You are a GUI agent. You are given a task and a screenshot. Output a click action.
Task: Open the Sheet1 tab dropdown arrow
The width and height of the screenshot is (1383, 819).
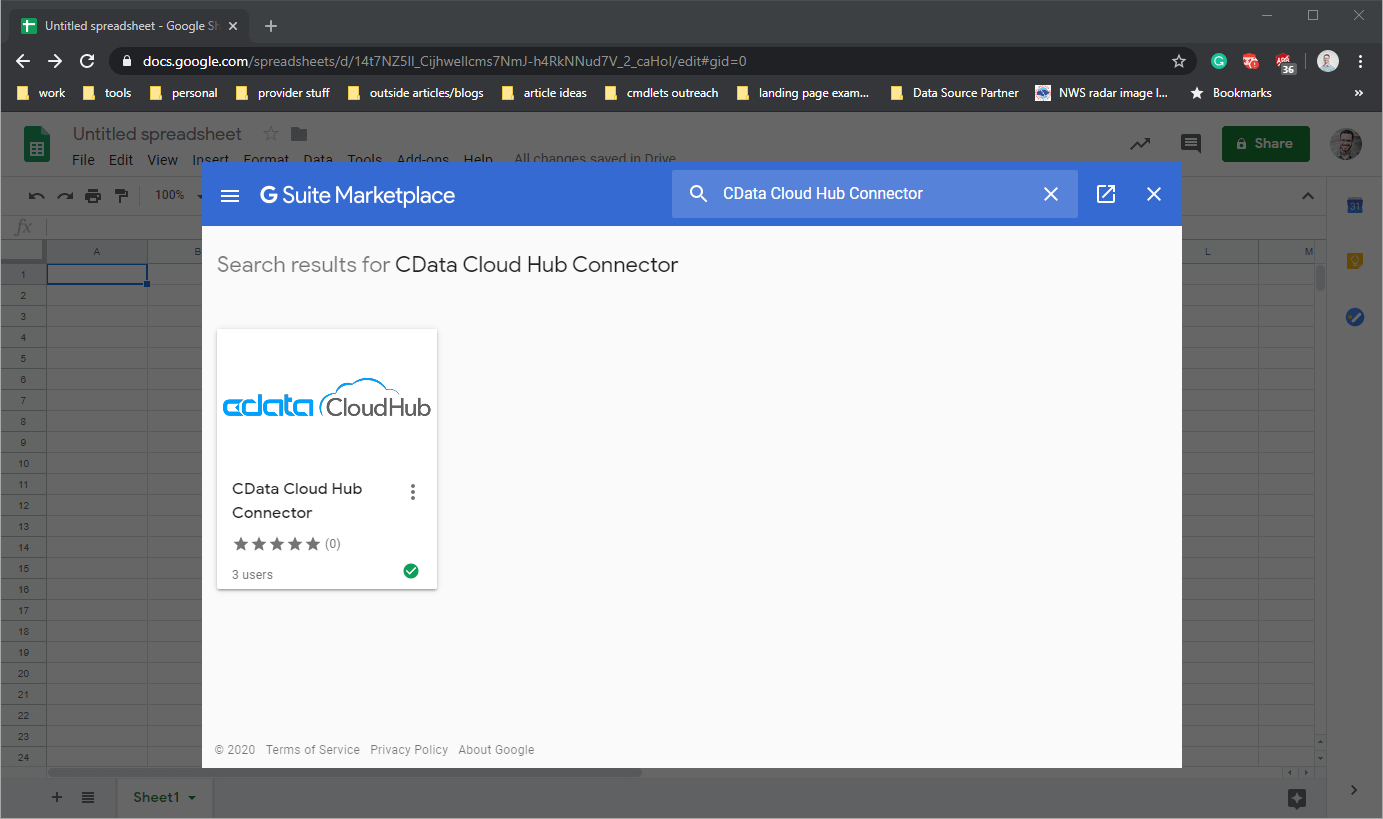192,798
